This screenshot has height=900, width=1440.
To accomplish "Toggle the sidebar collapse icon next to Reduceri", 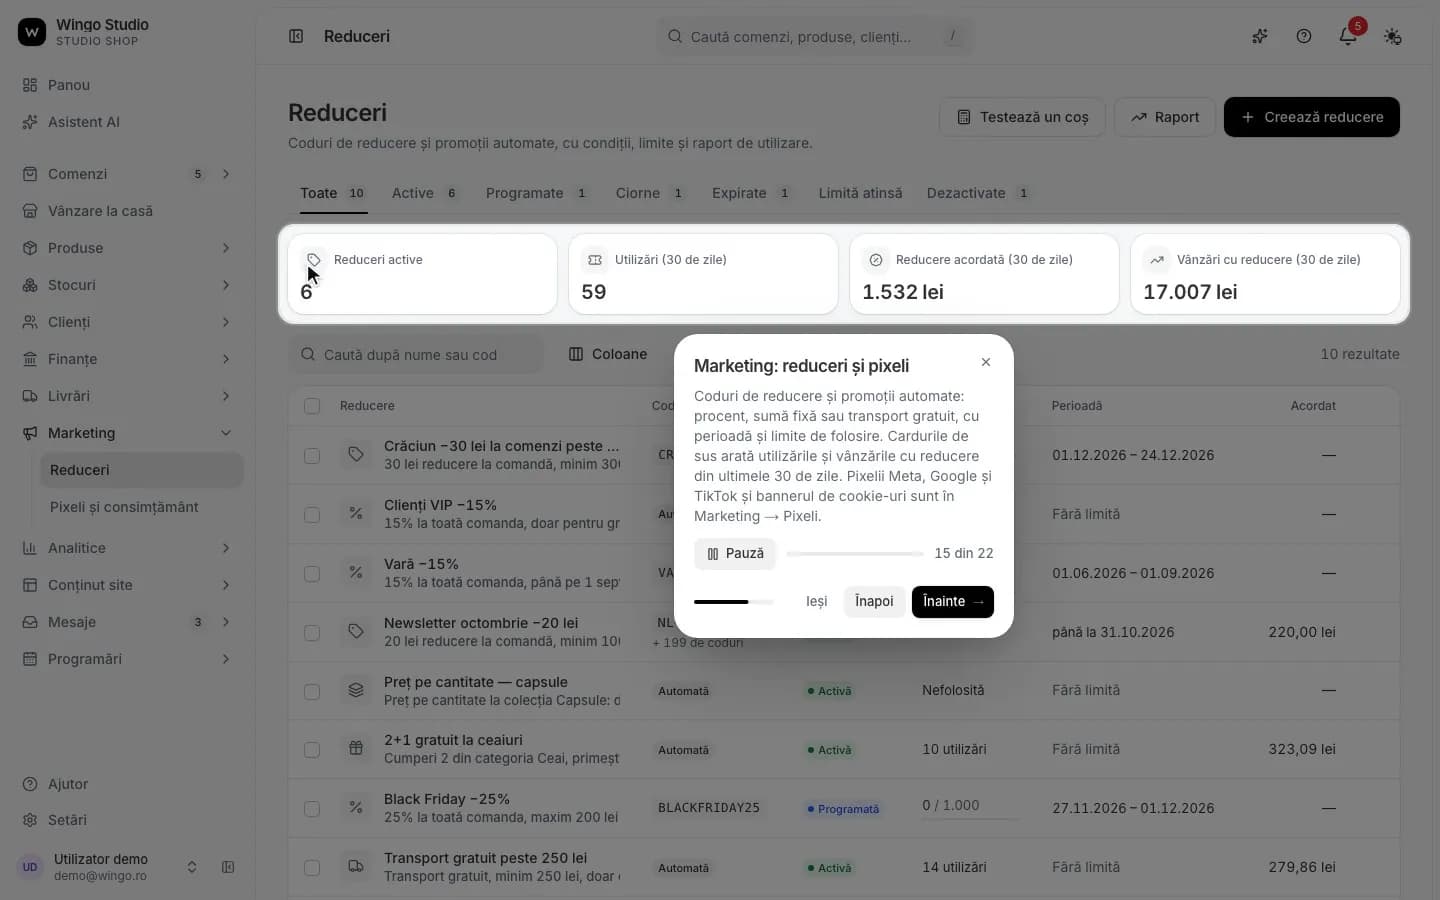I will 296,36.
